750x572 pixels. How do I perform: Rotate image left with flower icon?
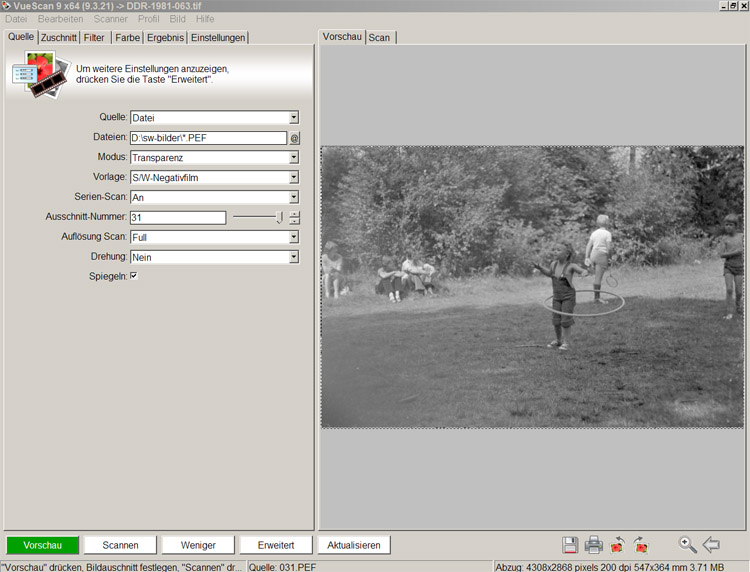click(x=618, y=545)
